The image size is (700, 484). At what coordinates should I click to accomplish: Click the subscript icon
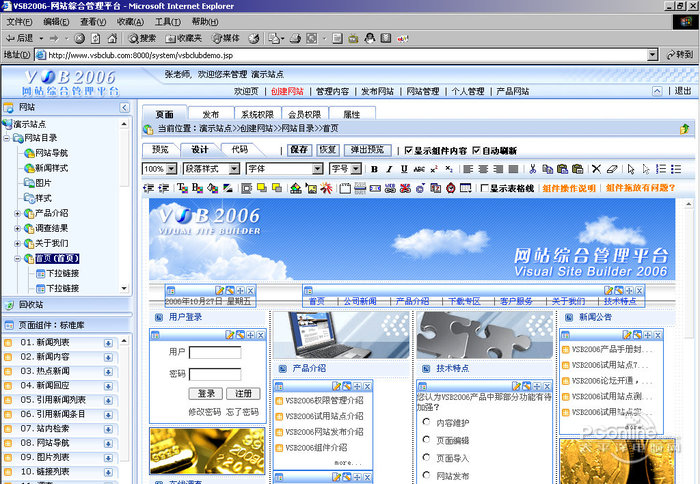[x=449, y=169]
